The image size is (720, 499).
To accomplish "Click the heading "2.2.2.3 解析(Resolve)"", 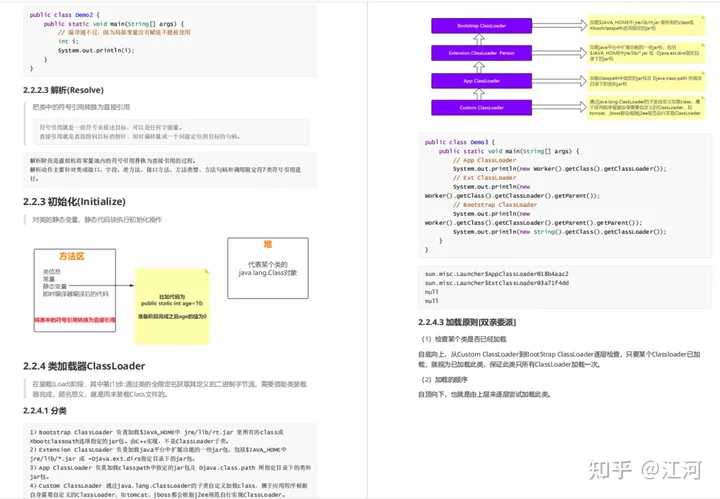I will (63, 90).
